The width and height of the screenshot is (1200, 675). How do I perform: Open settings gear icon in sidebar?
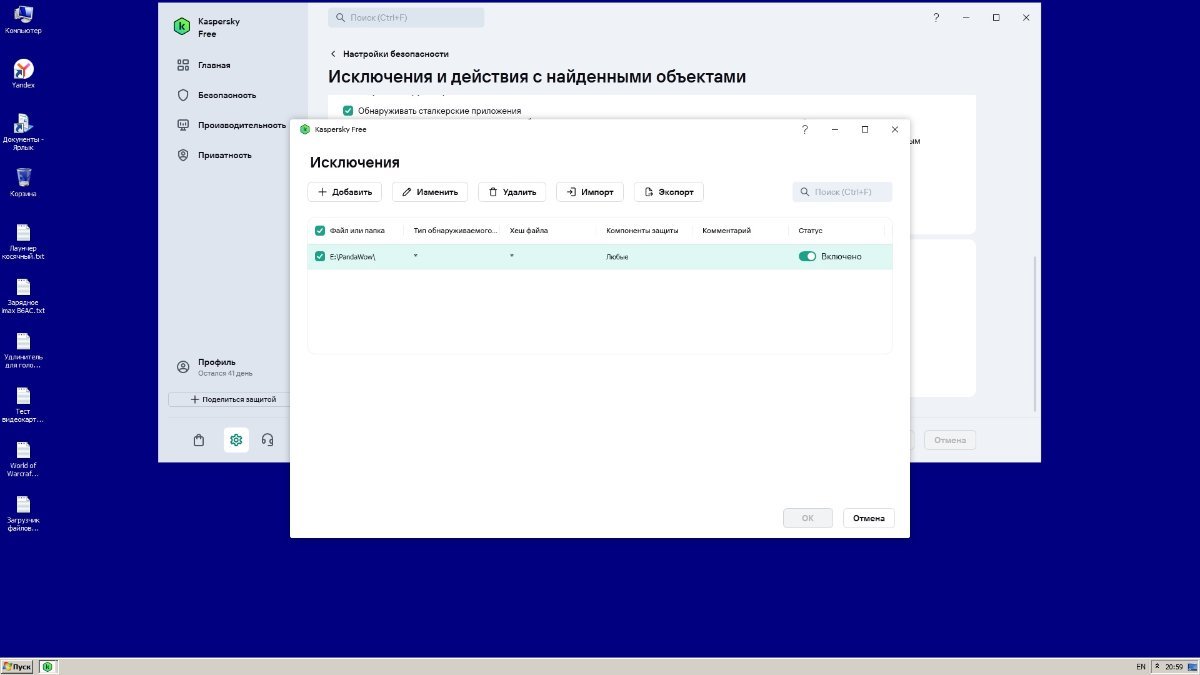pos(237,440)
